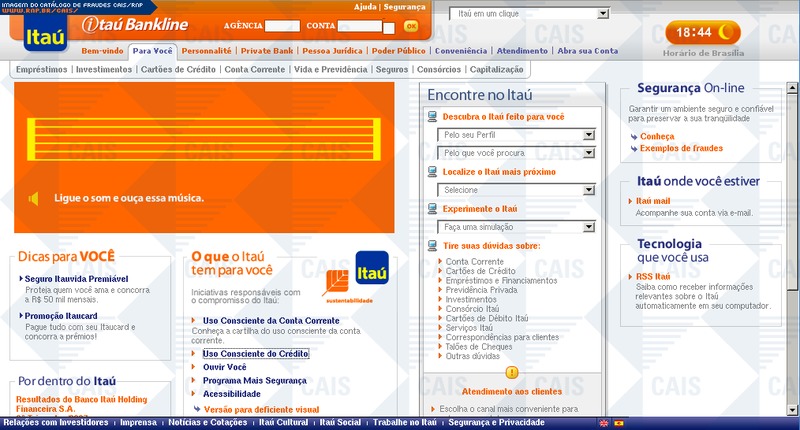Expand the 'Pelo seu Perfil' dropdown
The image size is (800, 430).
coord(517,134)
